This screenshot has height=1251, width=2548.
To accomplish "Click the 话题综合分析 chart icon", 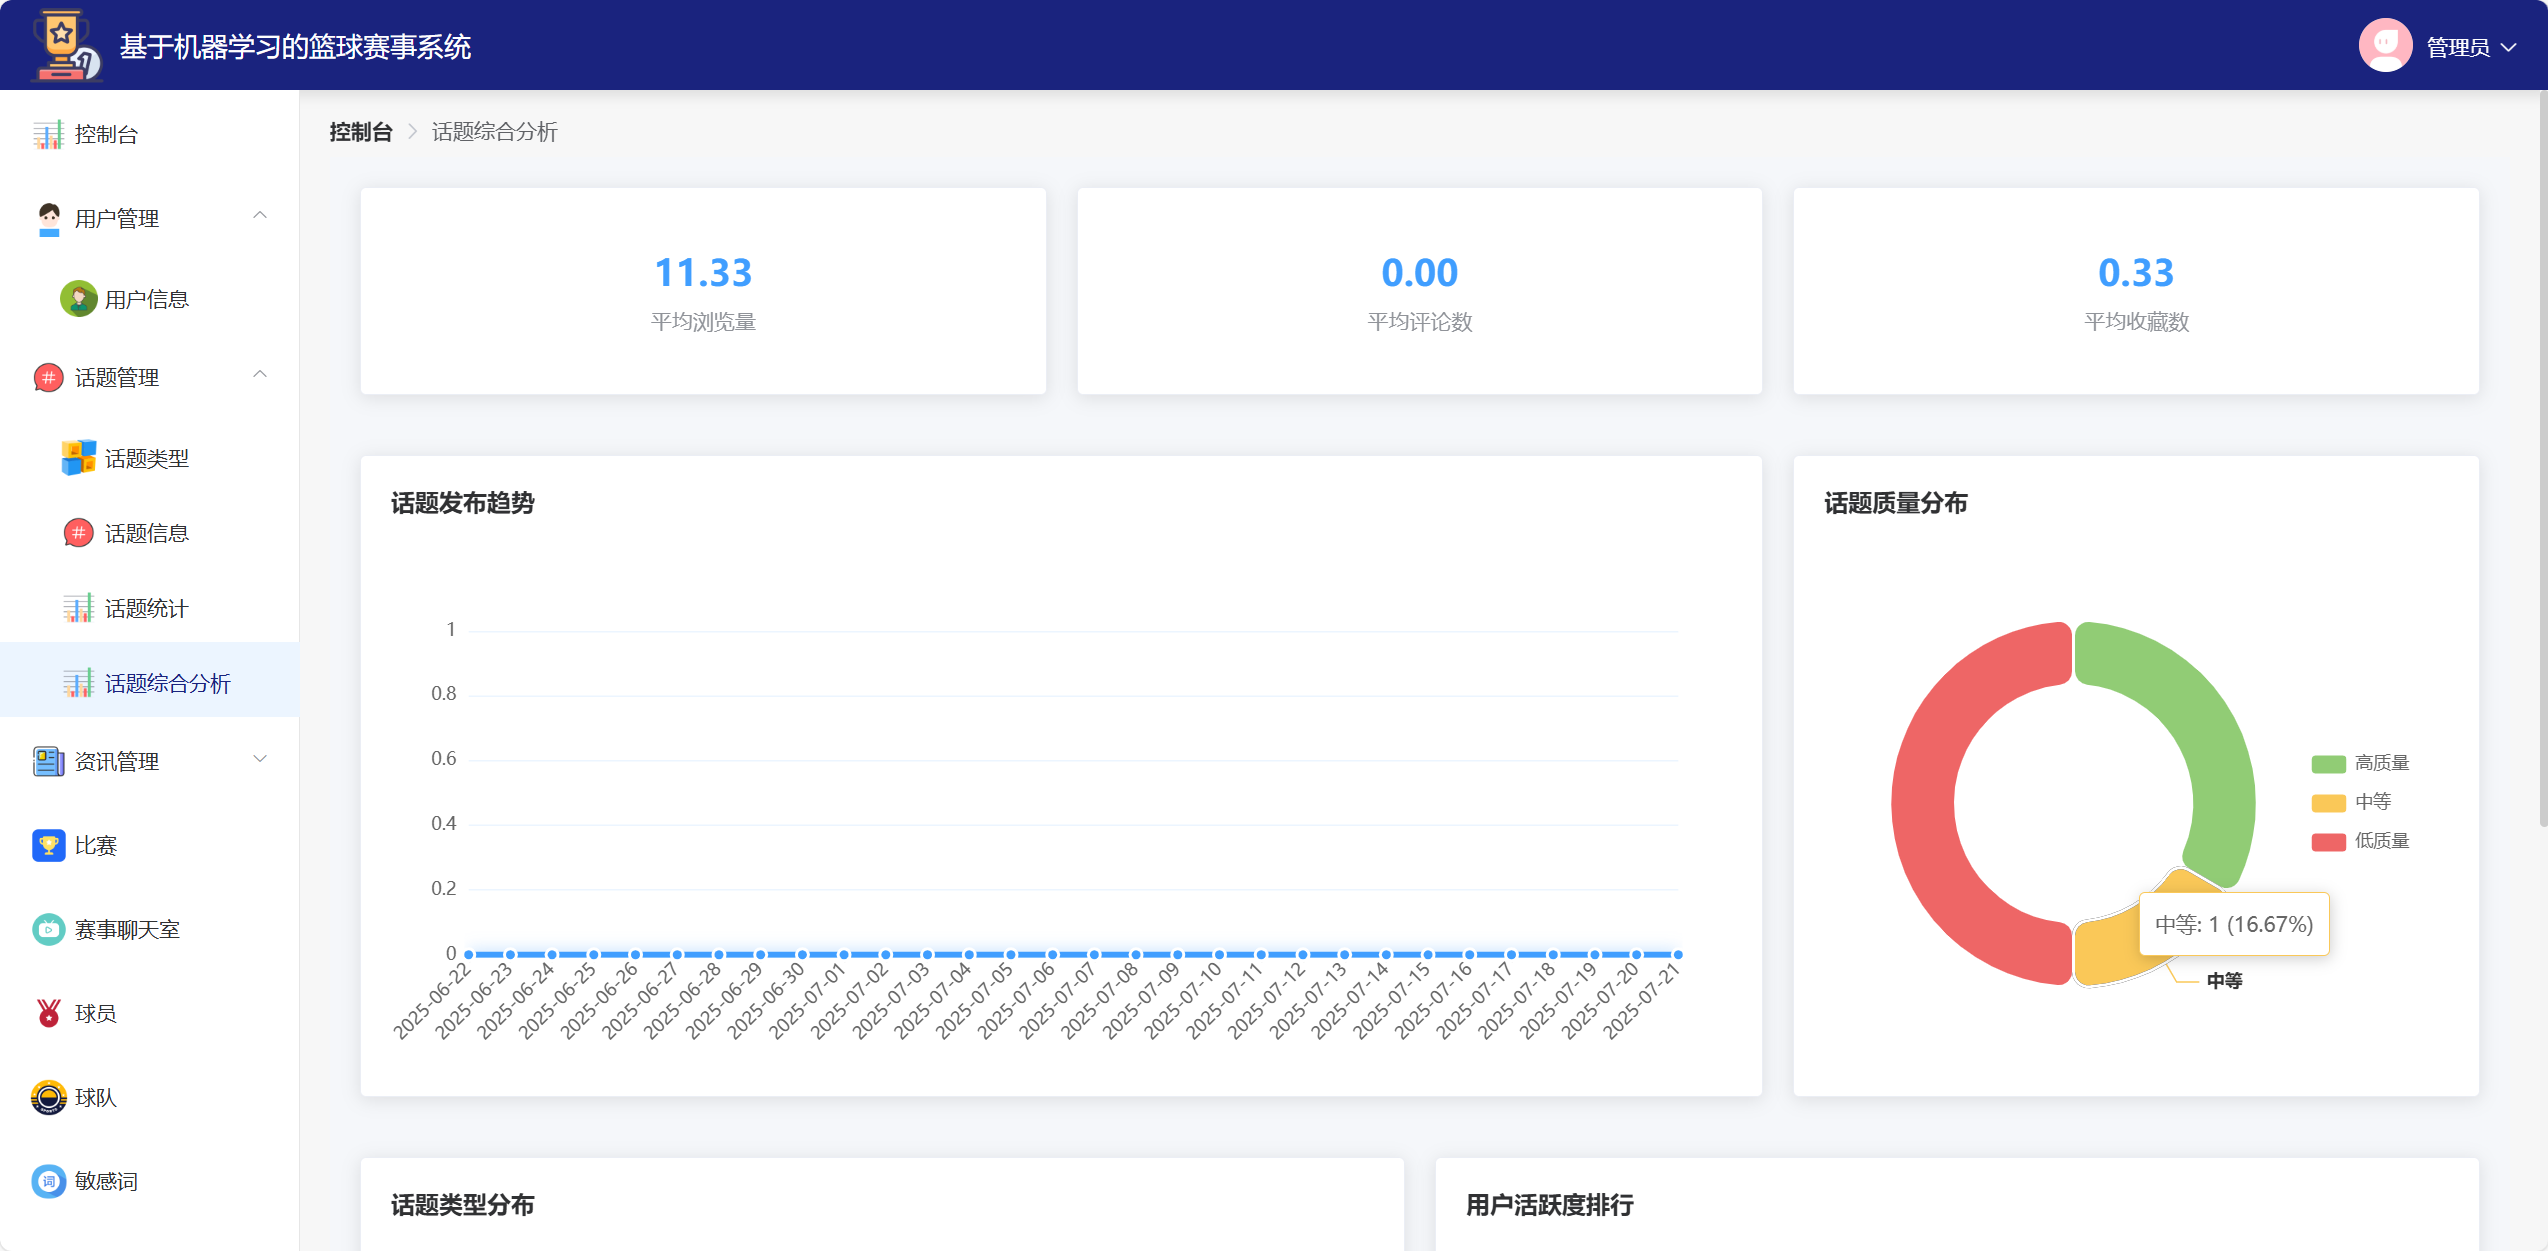I will 78,683.
